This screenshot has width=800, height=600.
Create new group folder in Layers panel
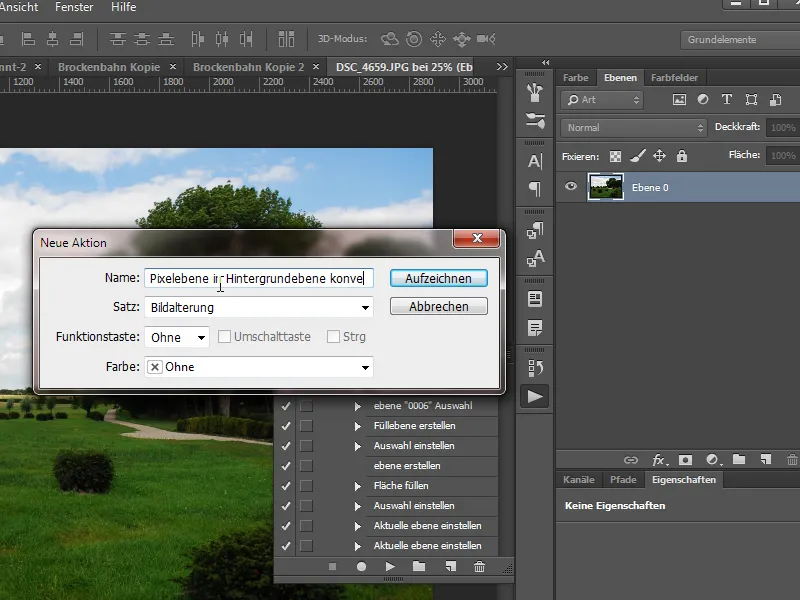739,459
